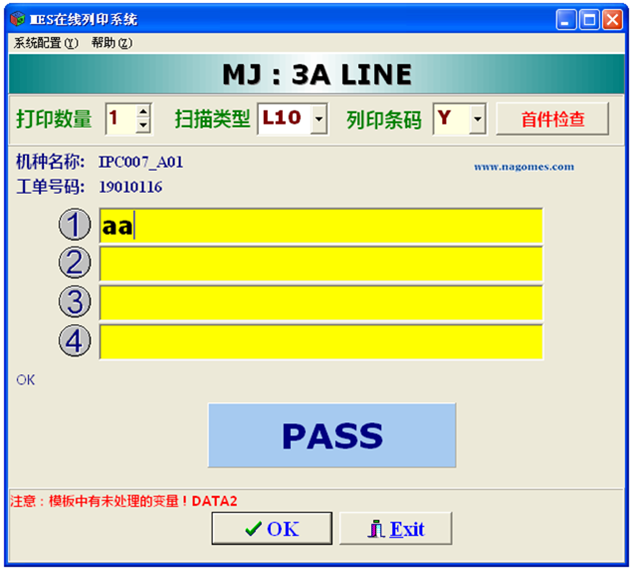
Task: Click the circled number 4 icon
Action: tap(74, 341)
